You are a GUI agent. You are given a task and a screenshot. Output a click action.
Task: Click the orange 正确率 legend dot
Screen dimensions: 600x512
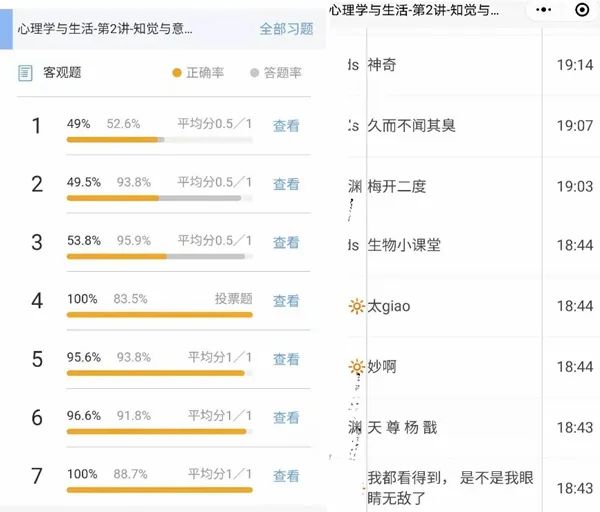[177, 73]
